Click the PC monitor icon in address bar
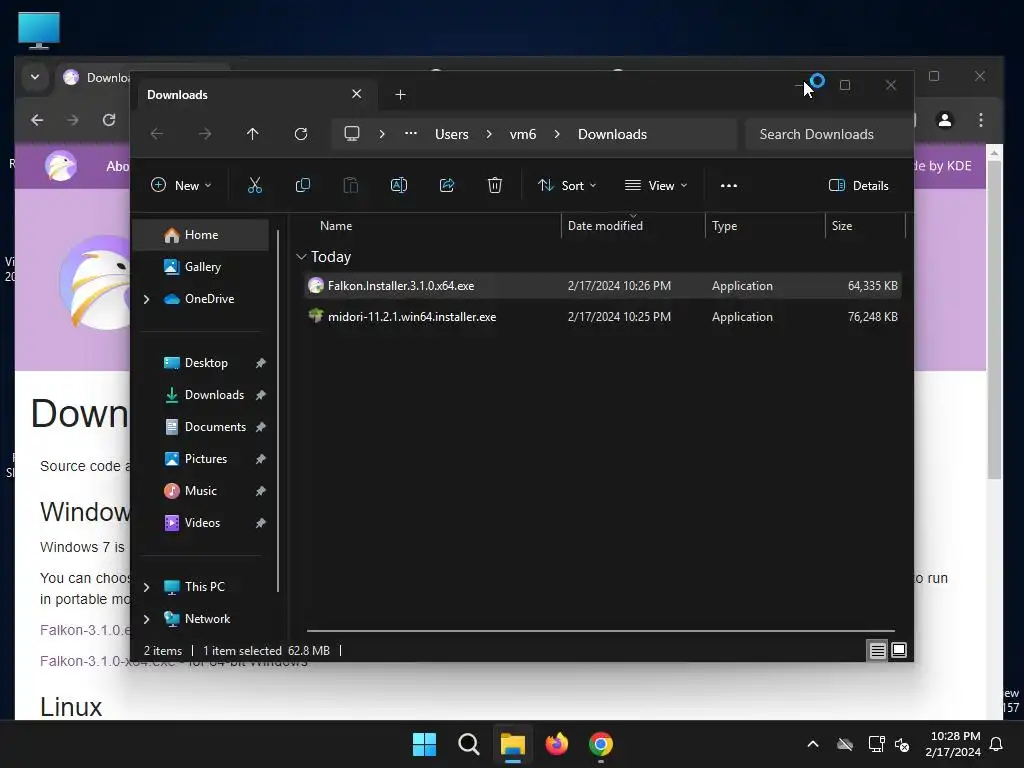Image resolution: width=1024 pixels, height=768 pixels. point(352,134)
